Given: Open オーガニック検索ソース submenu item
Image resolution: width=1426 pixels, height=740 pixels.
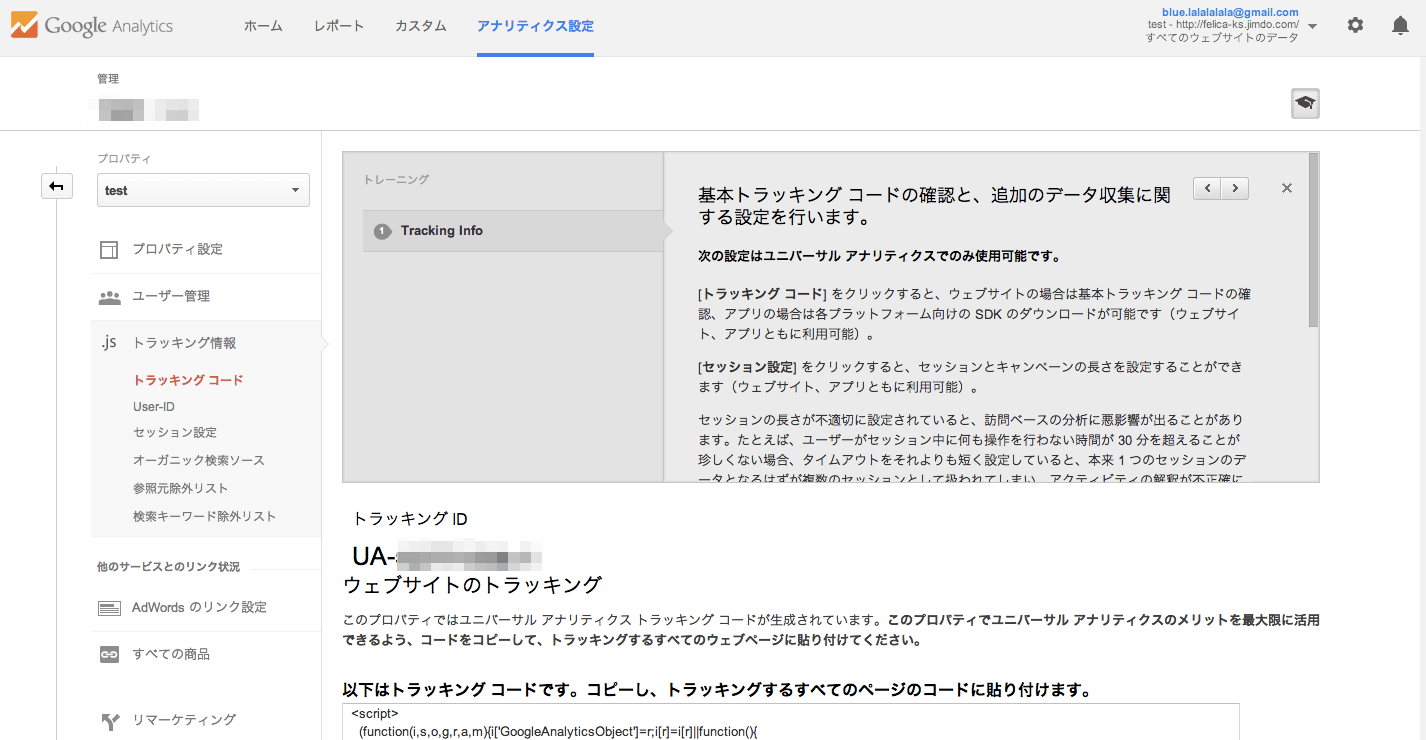Looking at the screenshot, I should 199,461.
